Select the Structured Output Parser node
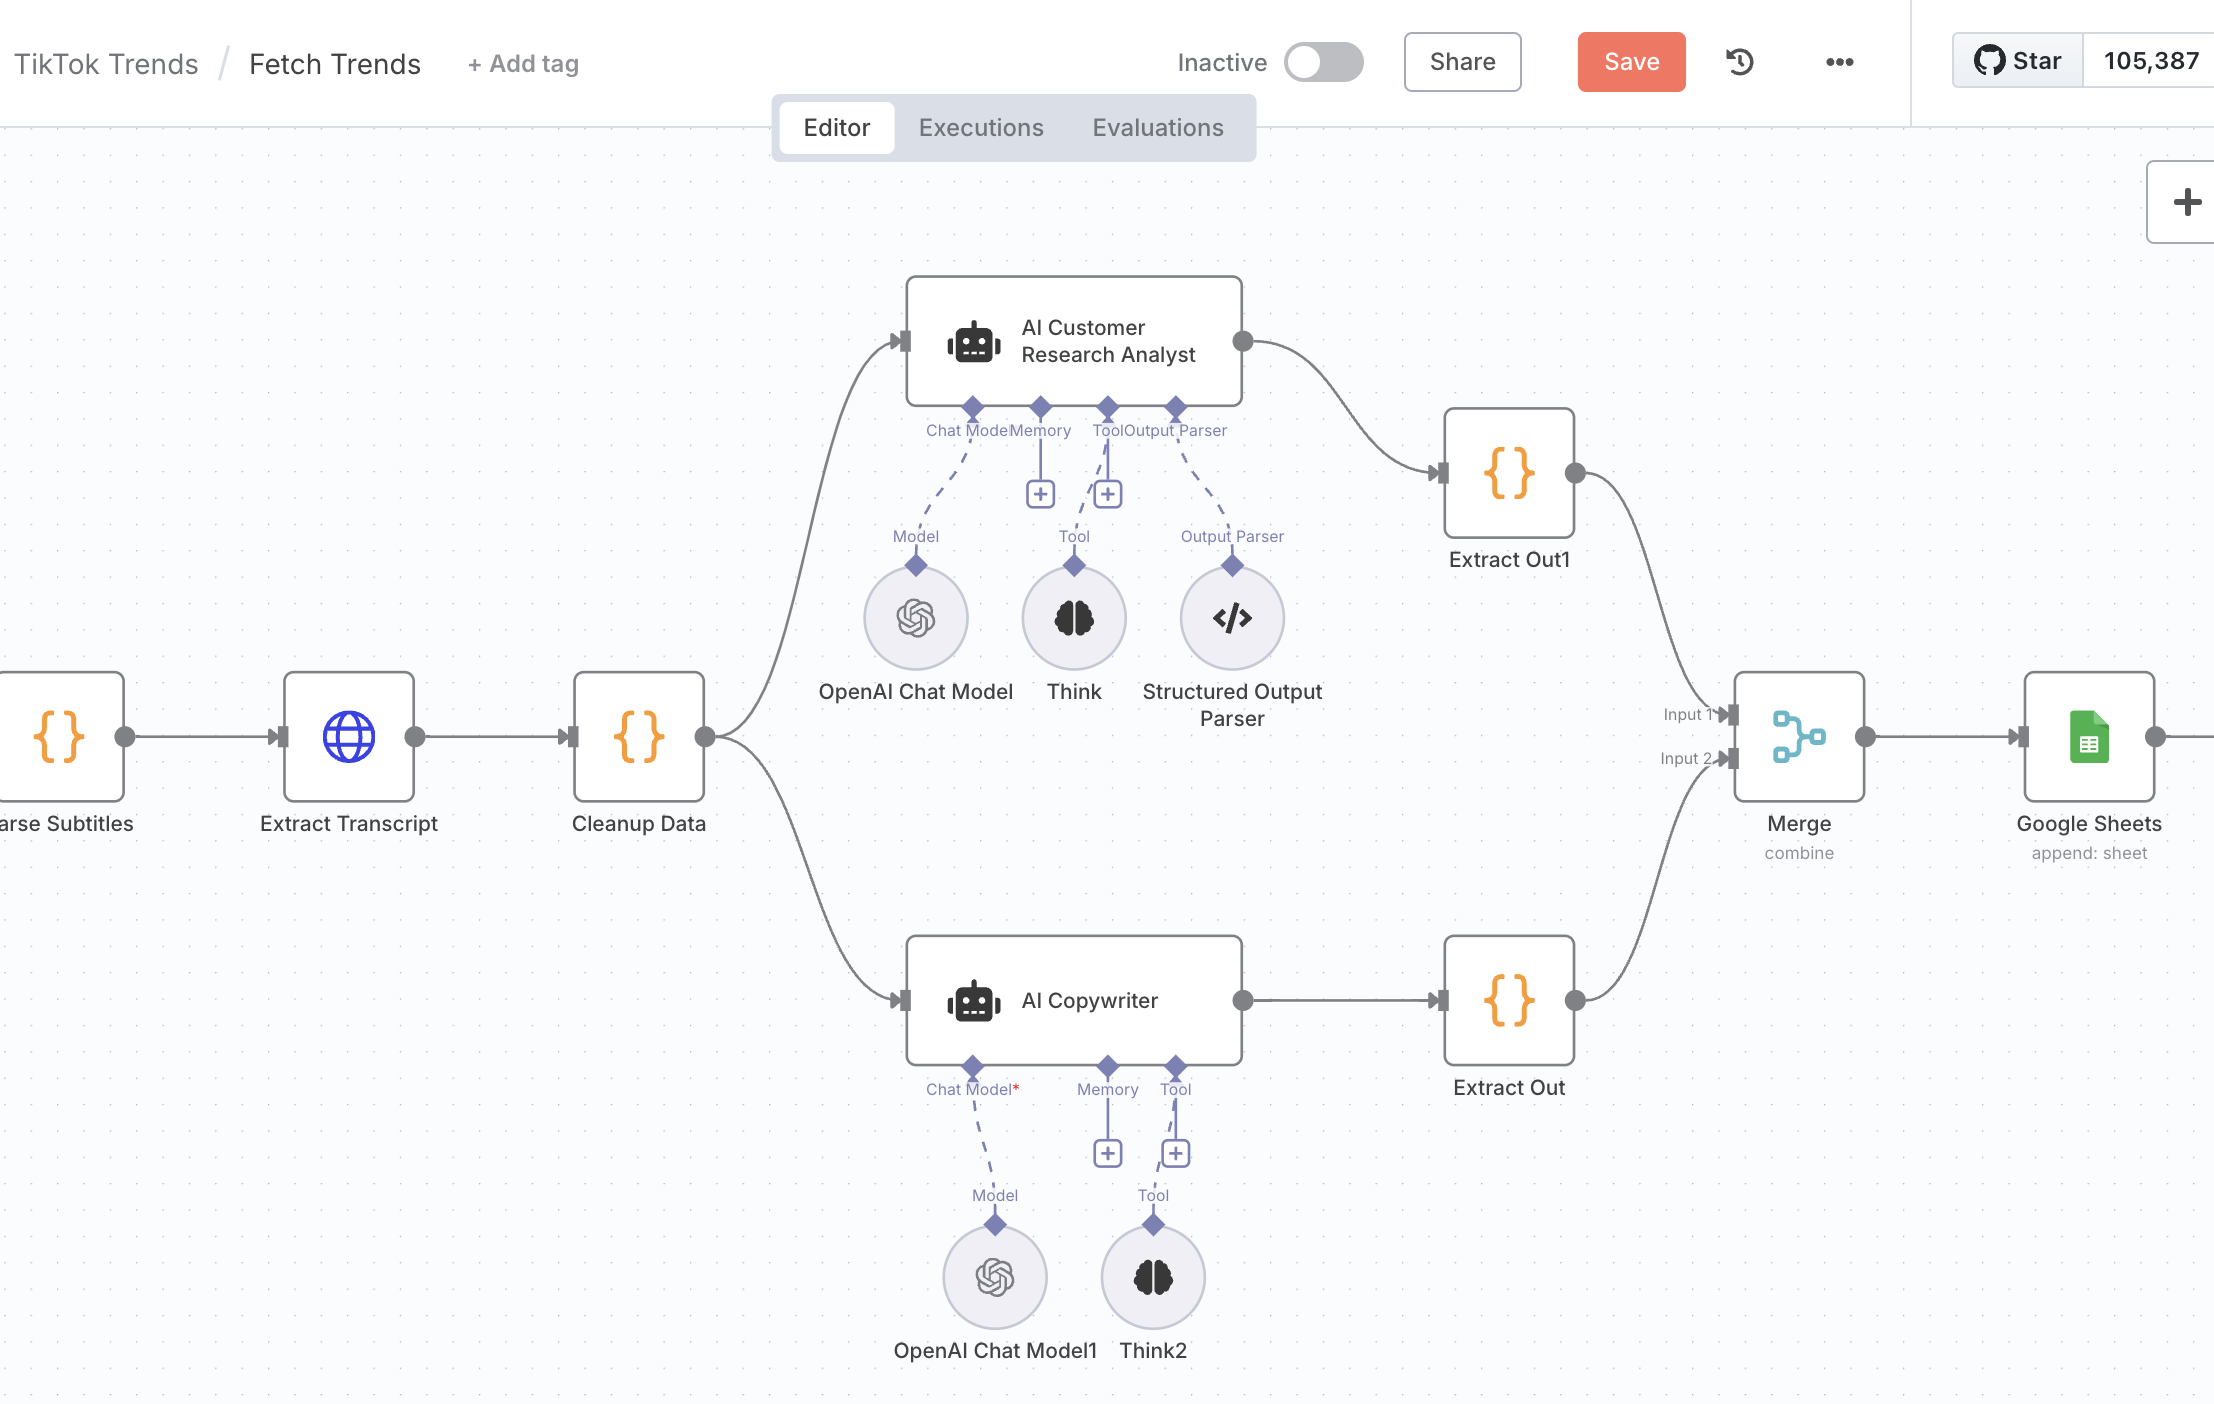The height and width of the screenshot is (1404, 2214). click(1232, 619)
